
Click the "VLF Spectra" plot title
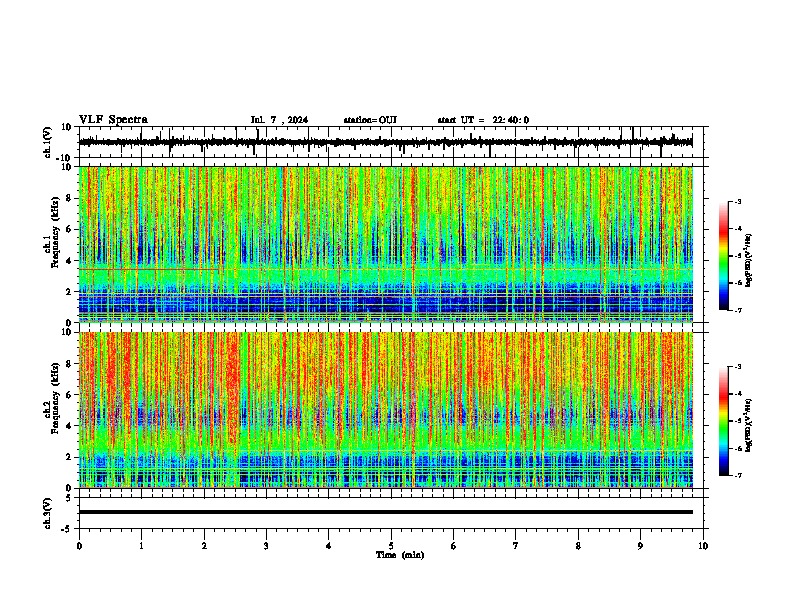coord(113,120)
